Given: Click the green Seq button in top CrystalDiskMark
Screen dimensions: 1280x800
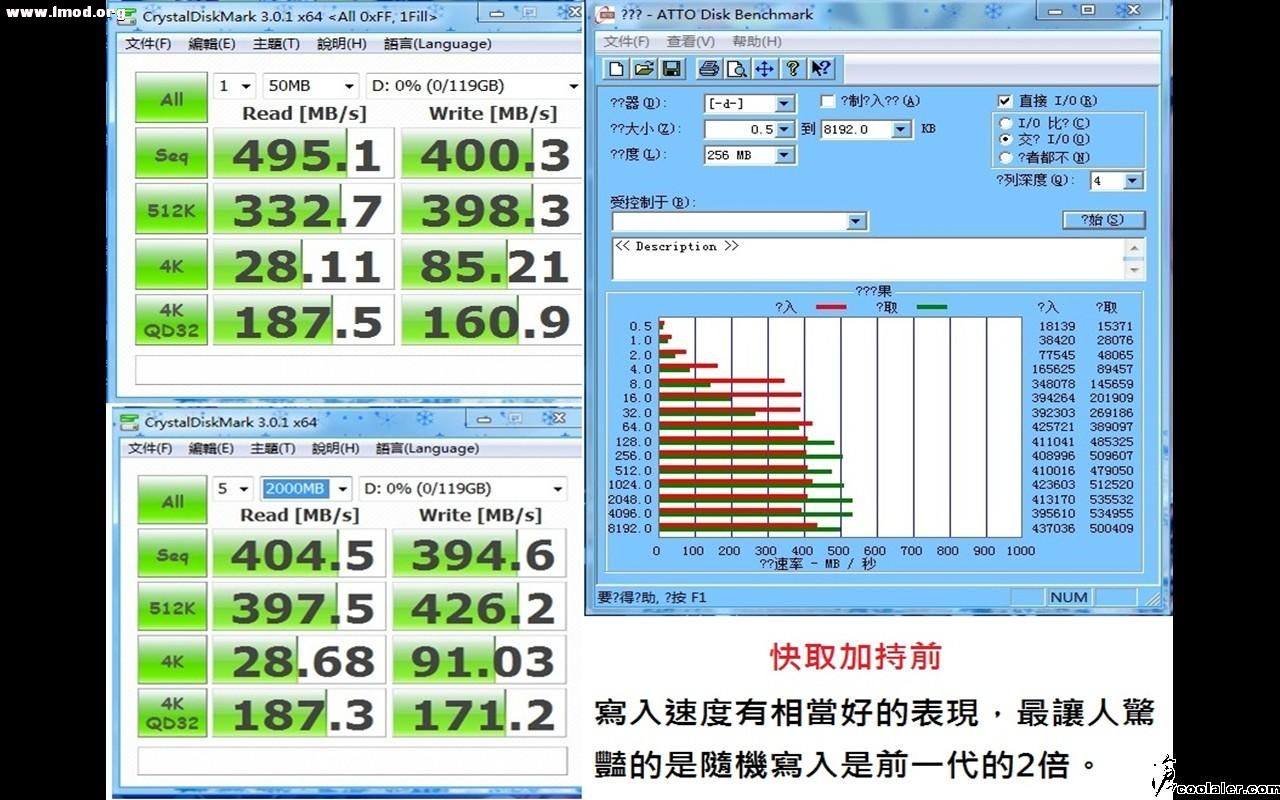Looking at the screenshot, I should (171, 155).
